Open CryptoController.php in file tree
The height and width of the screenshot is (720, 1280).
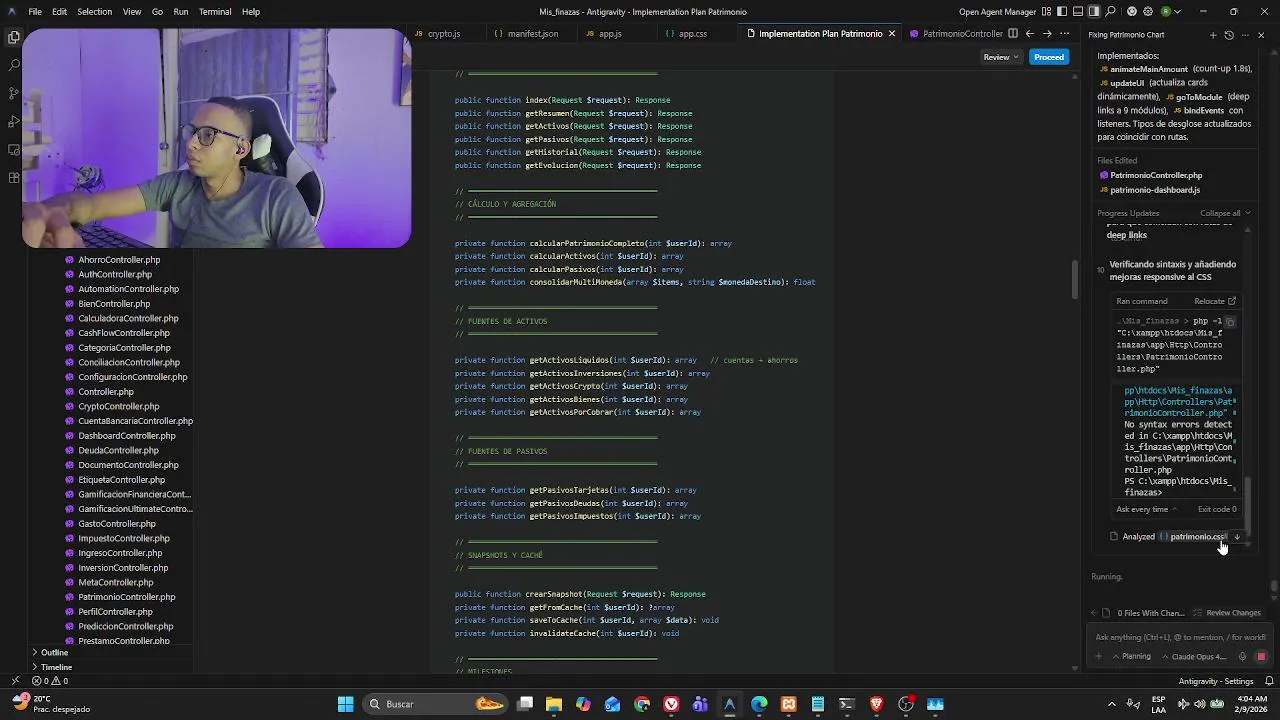click(118, 406)
